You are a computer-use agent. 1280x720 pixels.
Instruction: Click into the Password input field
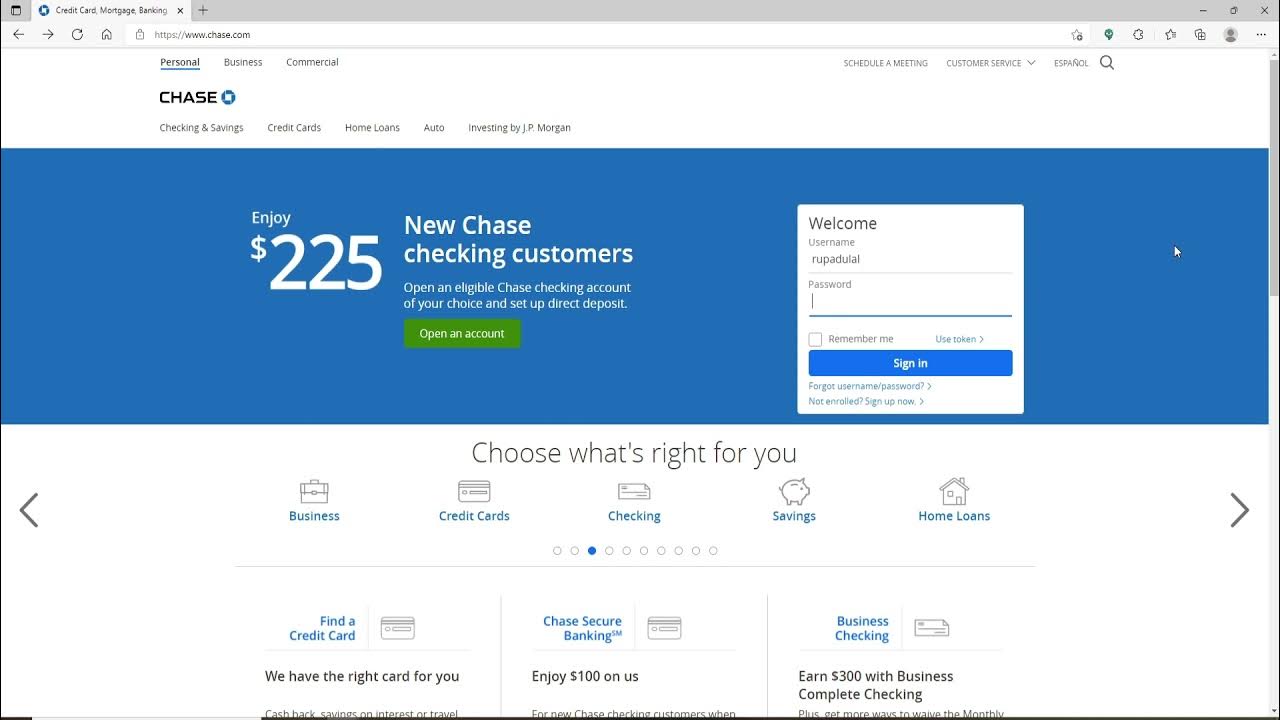click(x=910, y=301)
